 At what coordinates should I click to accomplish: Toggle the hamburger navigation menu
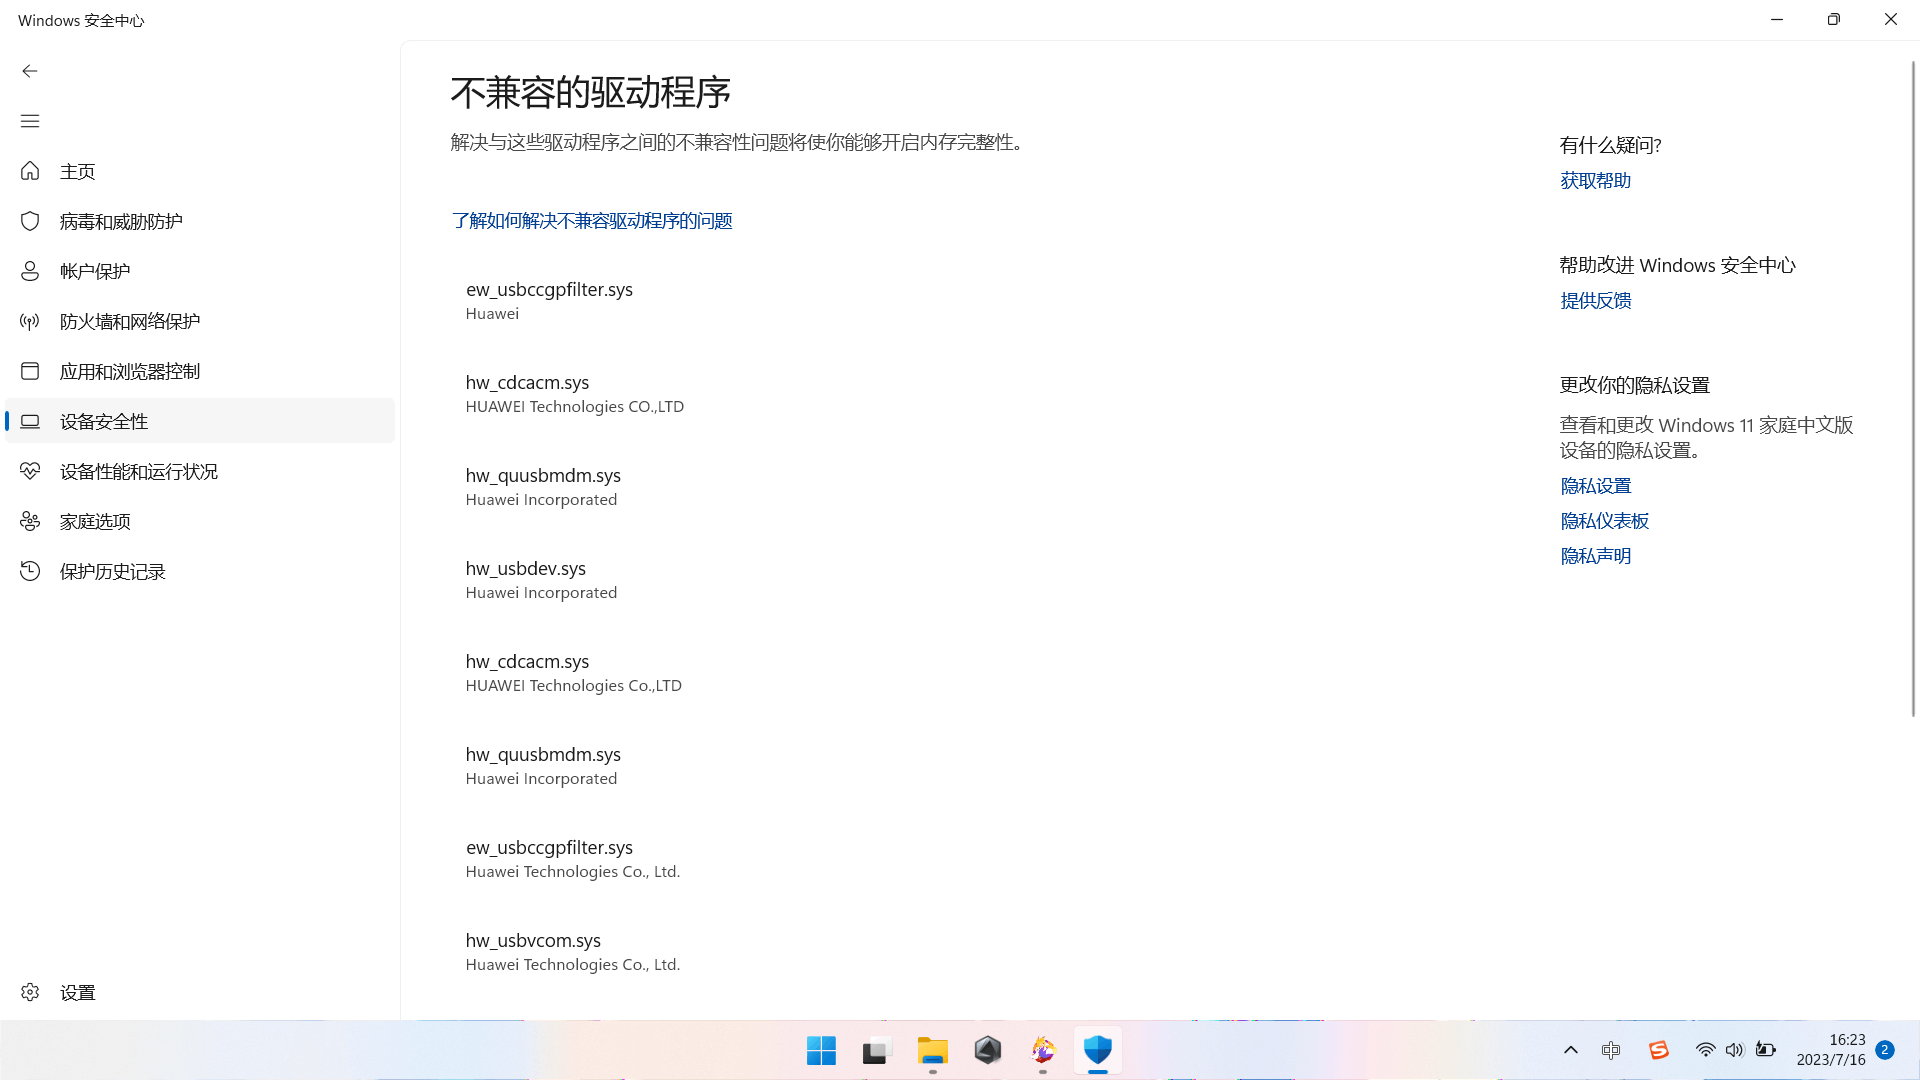[x=30, y=121]
